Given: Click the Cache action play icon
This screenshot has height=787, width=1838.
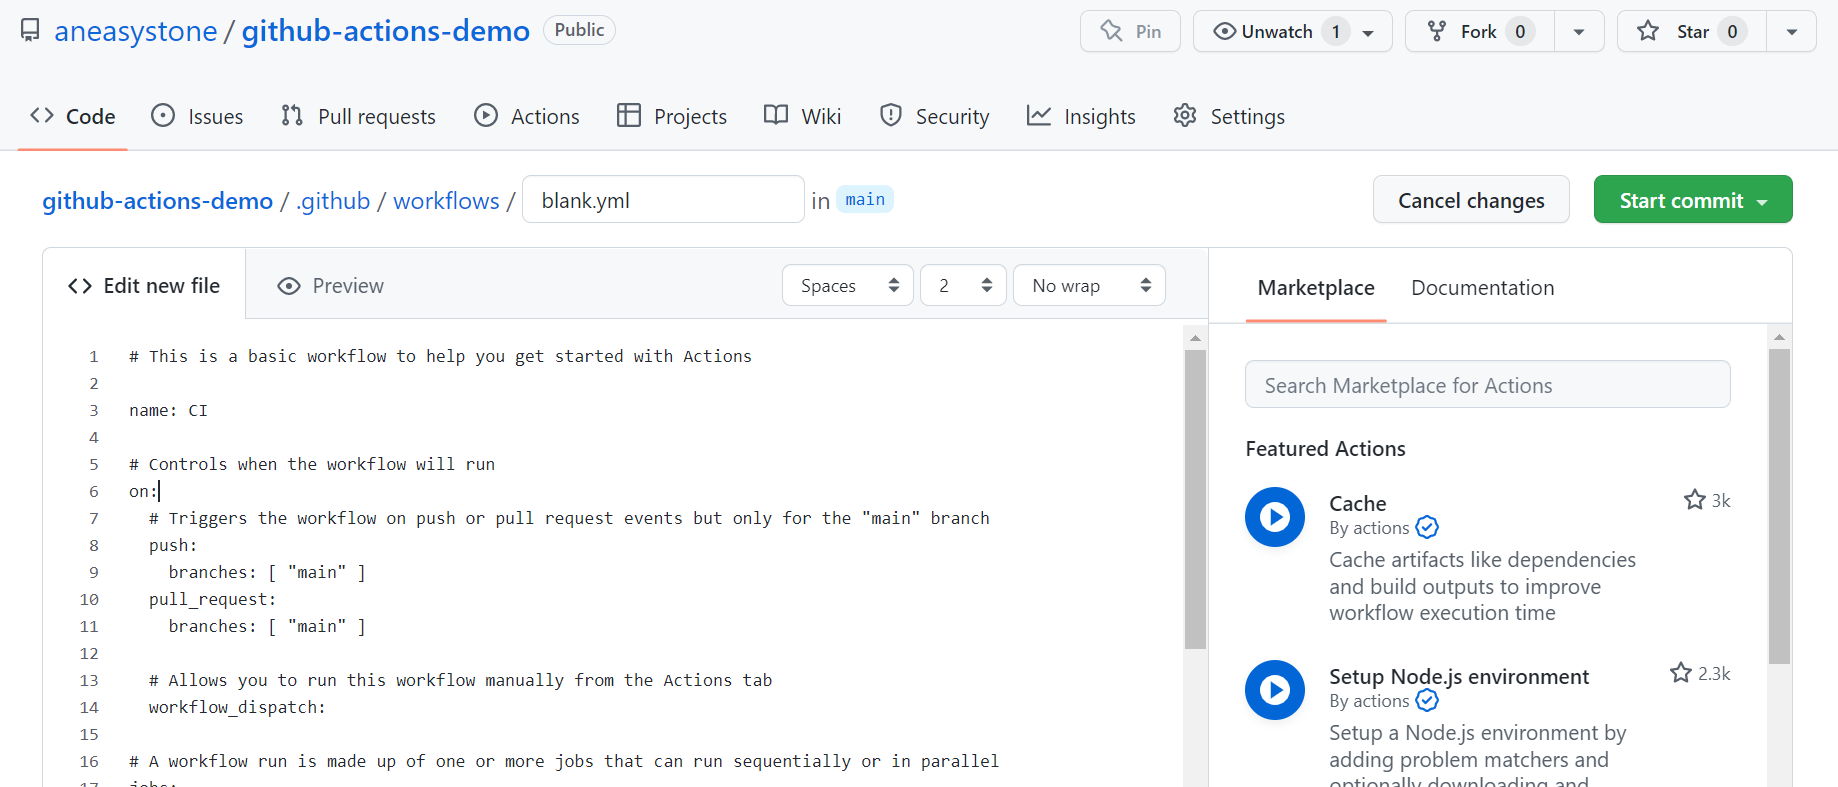Looking at the screenshot, I should click(x=1275, y=517).
